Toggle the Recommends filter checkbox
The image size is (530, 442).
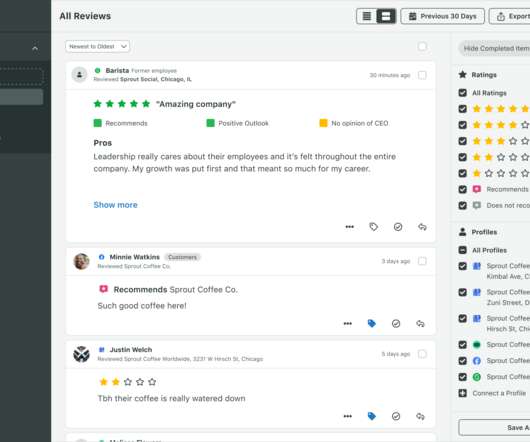click(x=462, y=189)
